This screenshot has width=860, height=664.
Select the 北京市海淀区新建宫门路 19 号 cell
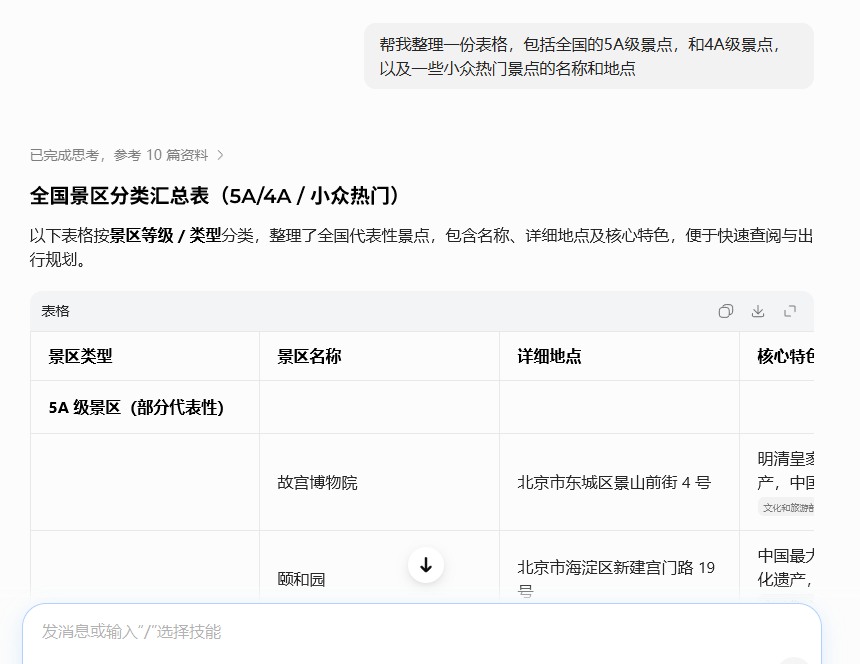[x=619, y=568]
